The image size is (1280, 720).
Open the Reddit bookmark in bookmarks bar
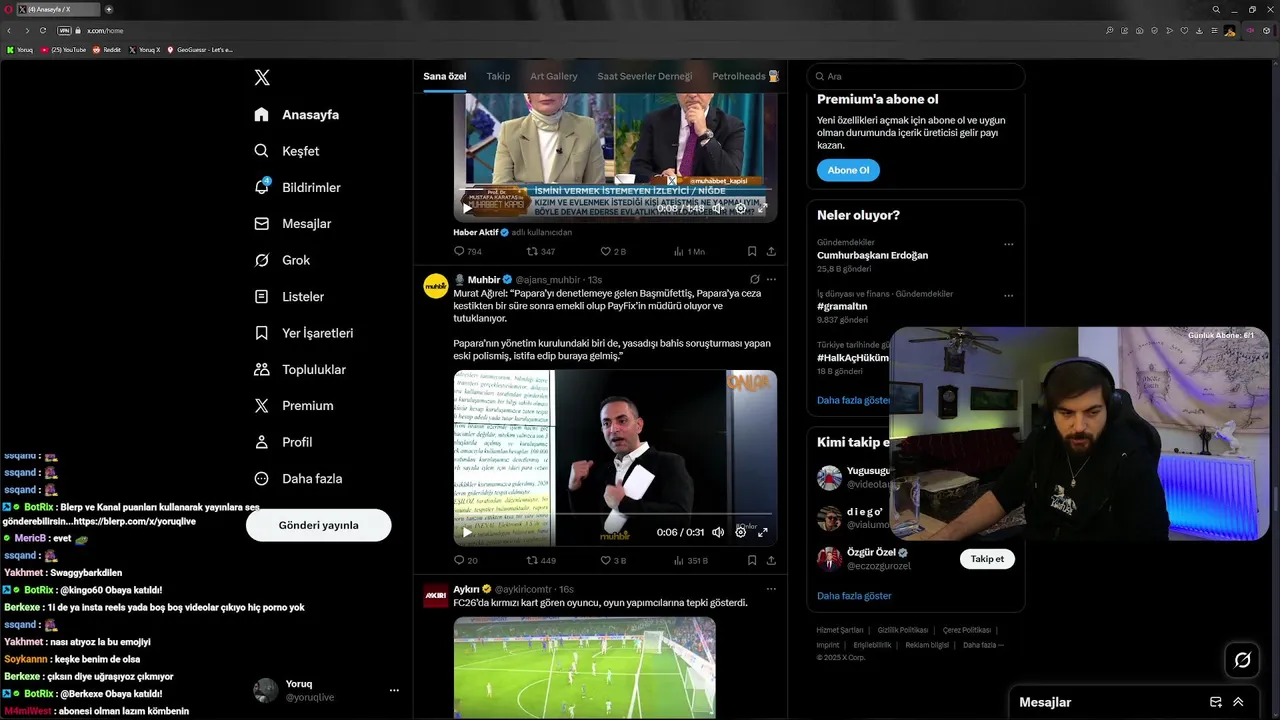point(107,49)
